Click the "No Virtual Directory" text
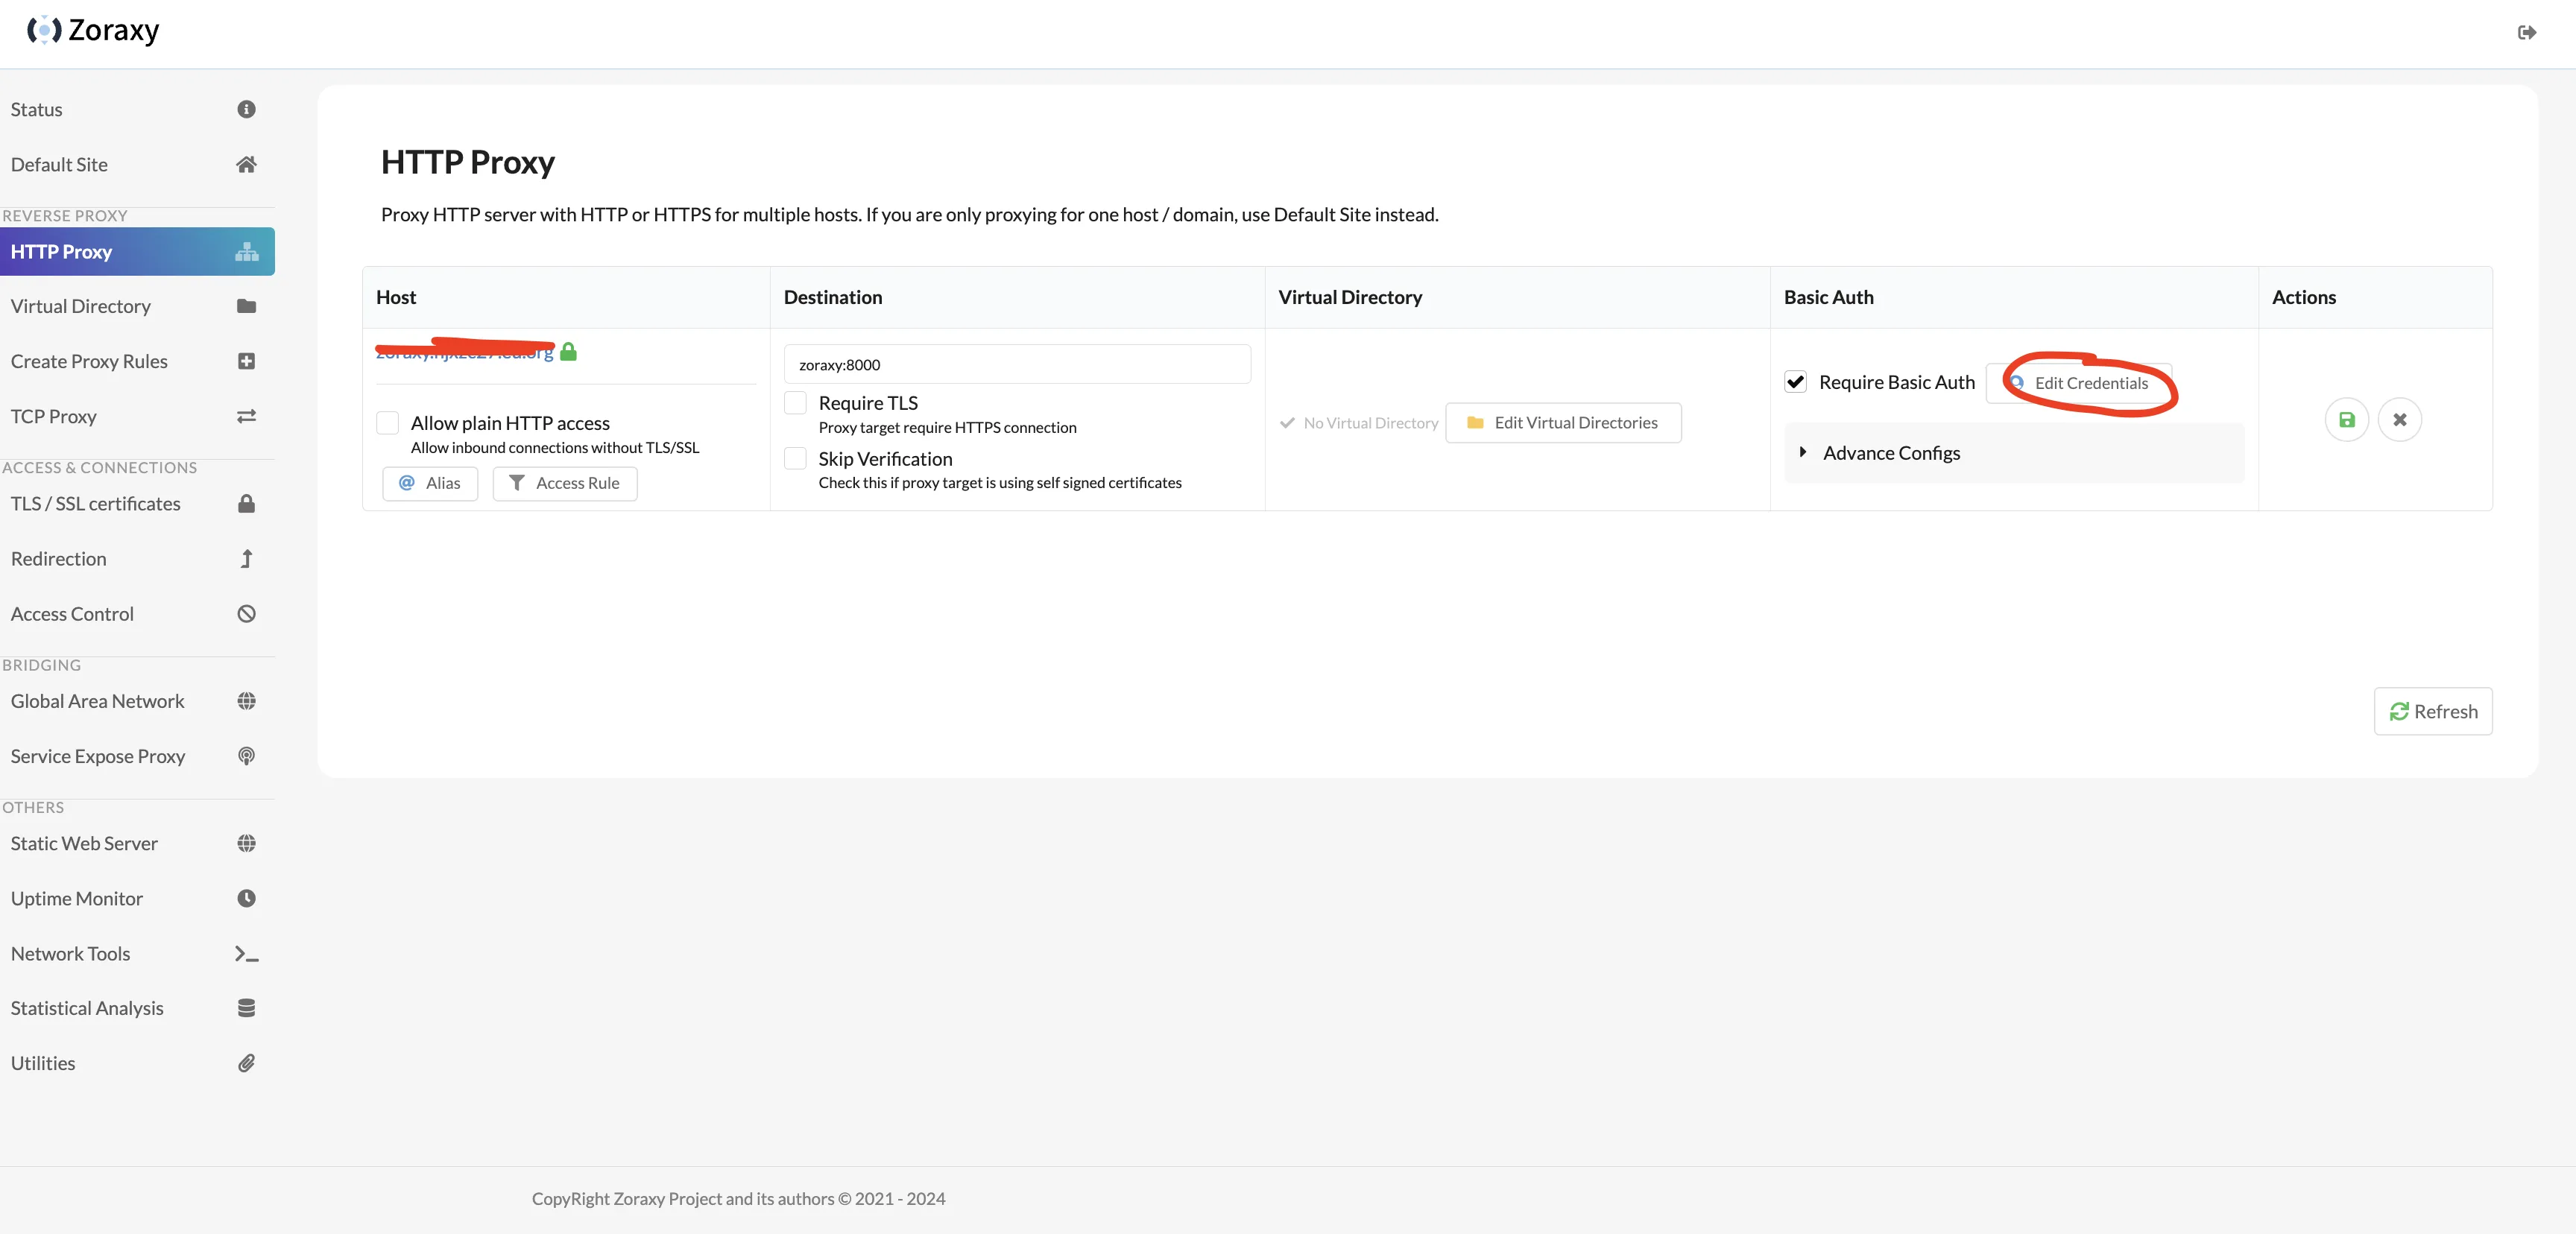Screen dimensions: 2576x1234 coord(1370,423)
